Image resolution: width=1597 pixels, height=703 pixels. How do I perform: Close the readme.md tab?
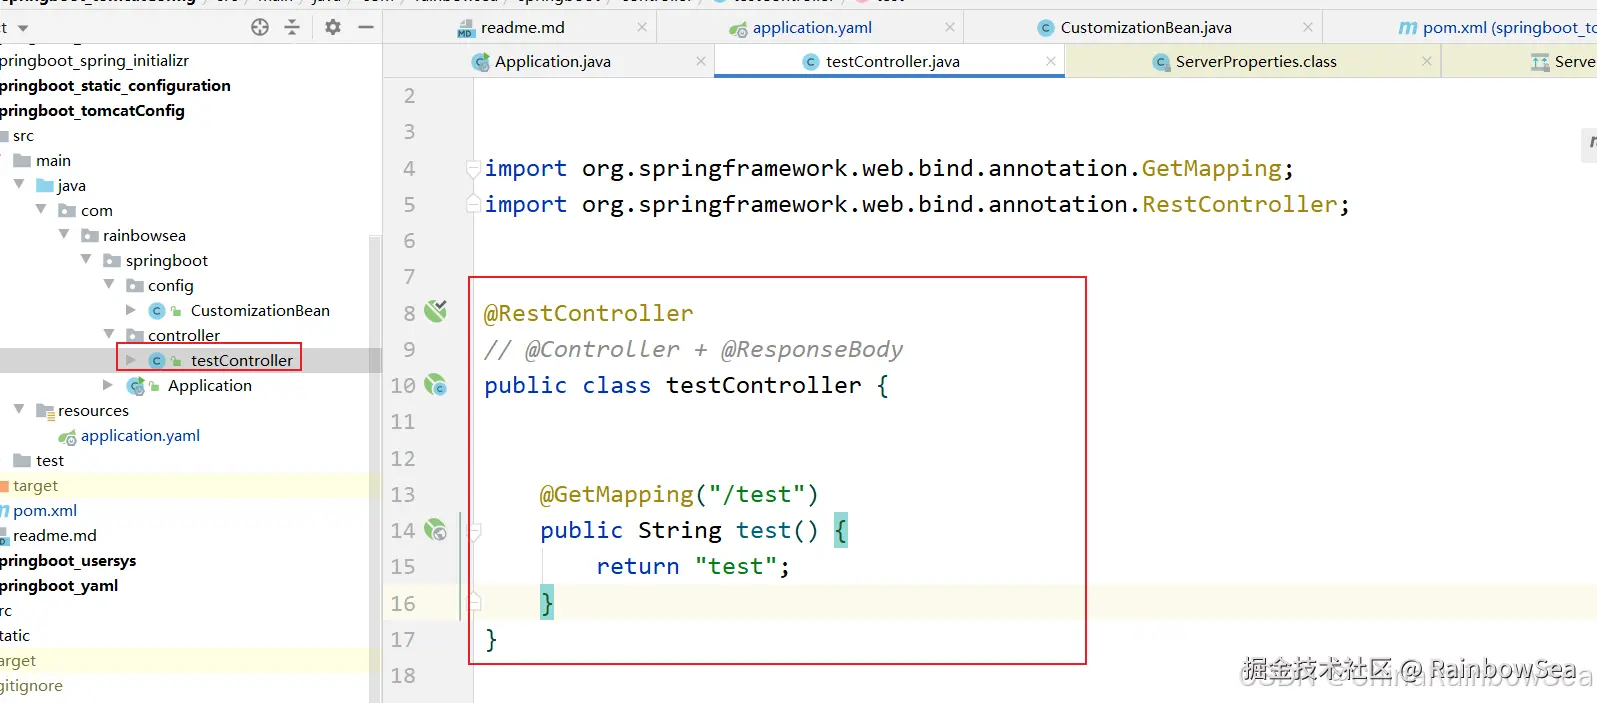[x=642, y=28]
